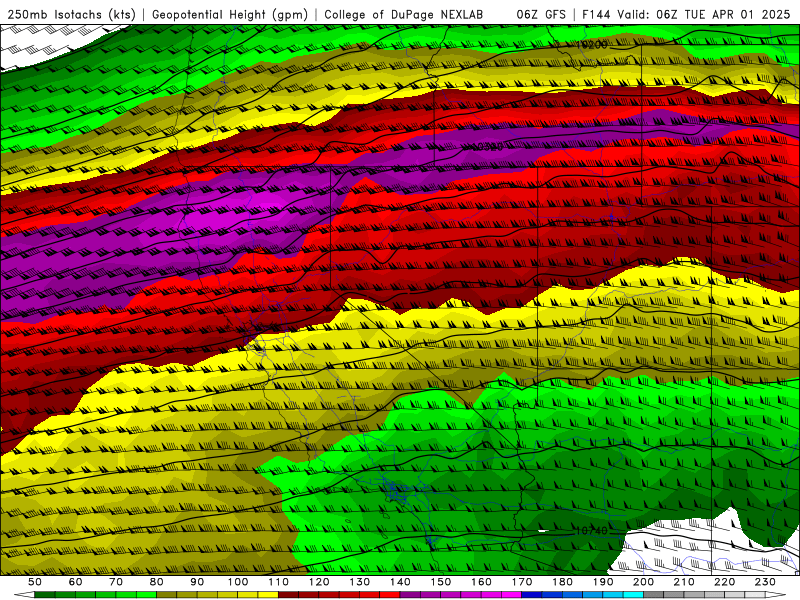This screenshot has width=800, height=600.
Task: Click the 'F144 Valid: 06Z TUE APR 01 2025' text
Action: pos(686,14)
